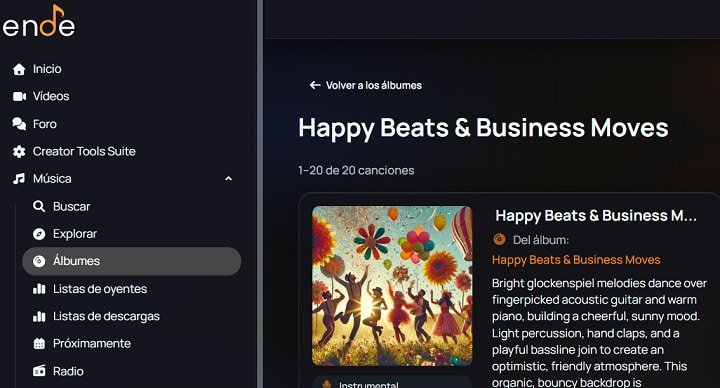Click the page heading Happy Beats & Business Moves
The image size is (720, 388).
(x=483, y=127)
